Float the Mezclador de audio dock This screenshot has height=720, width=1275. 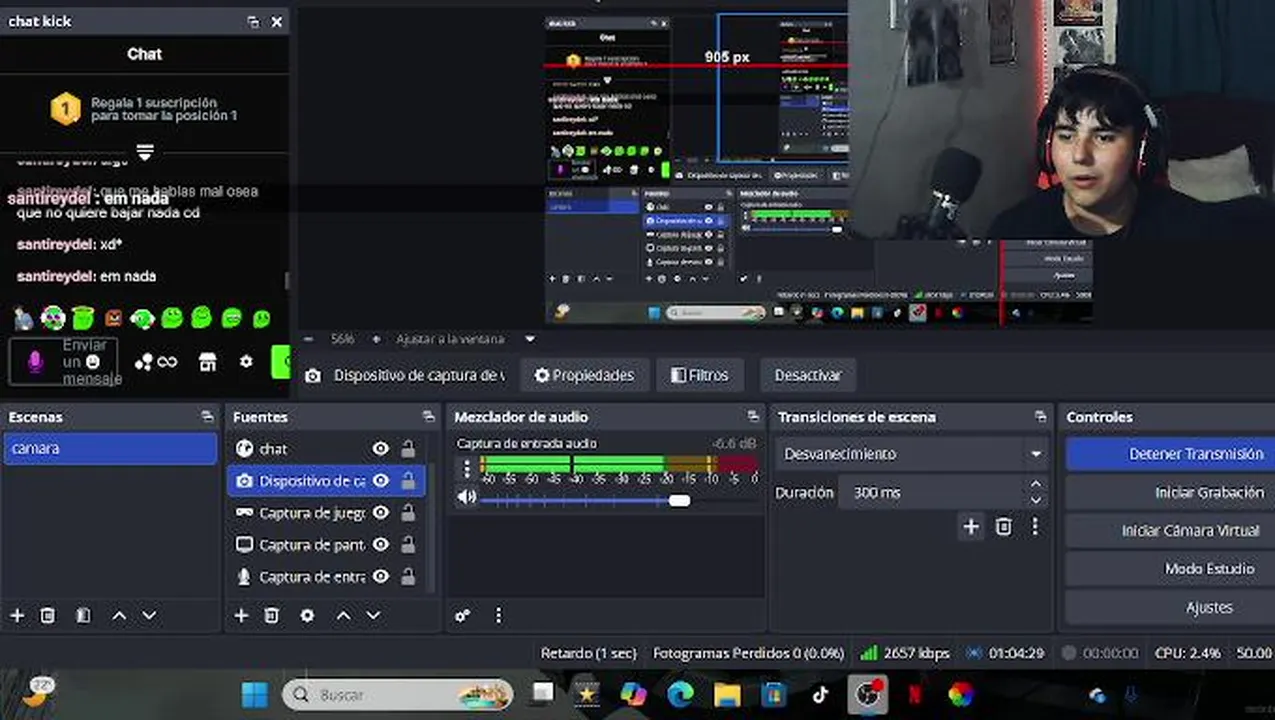753,417
